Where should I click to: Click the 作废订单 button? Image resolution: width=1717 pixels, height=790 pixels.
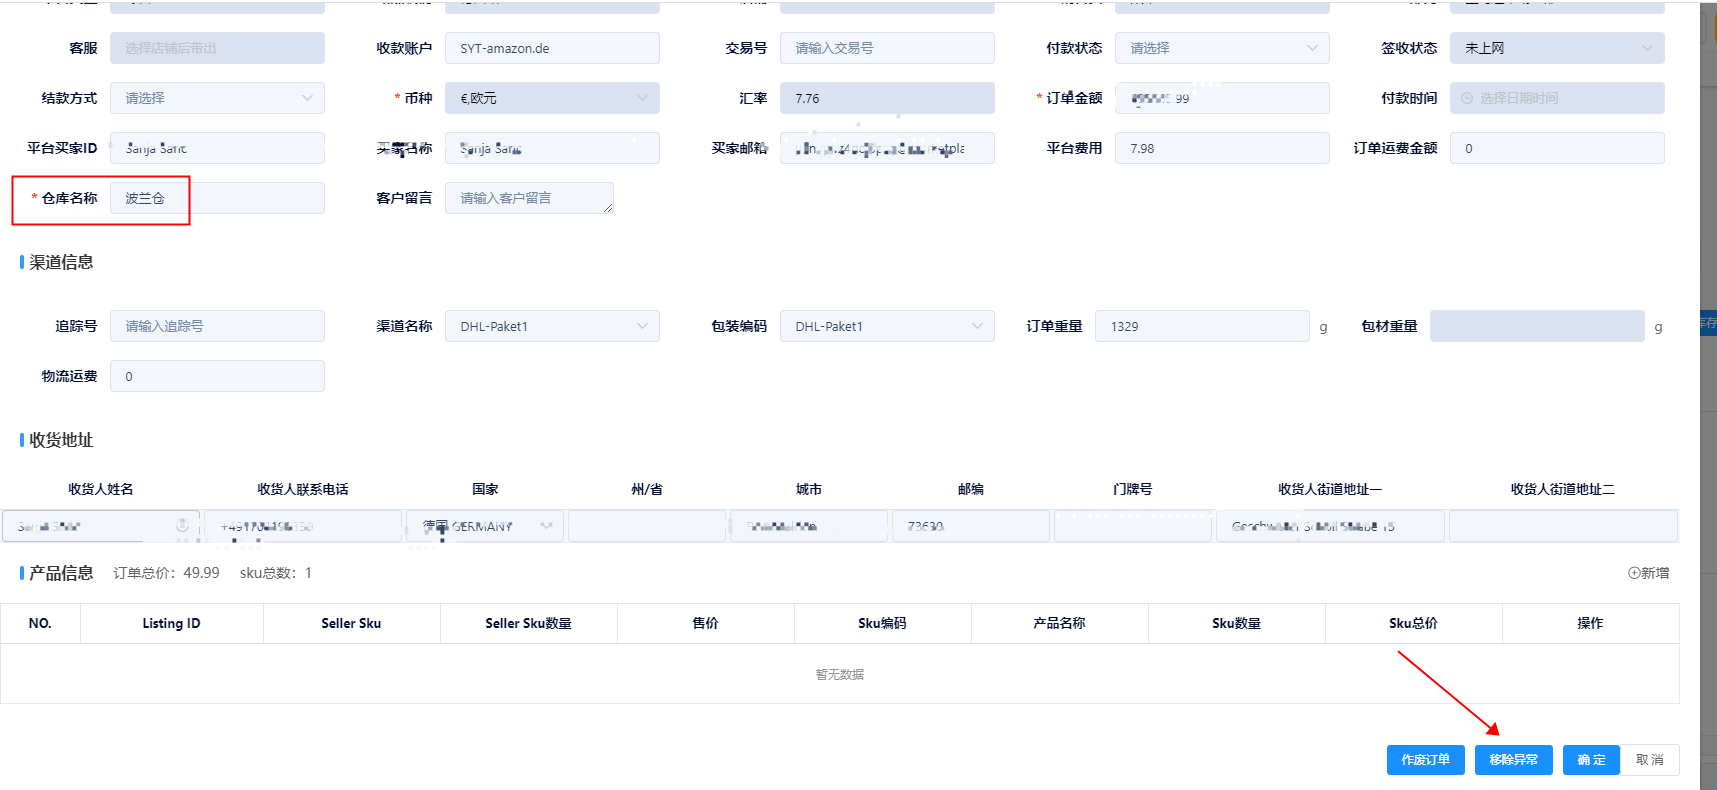[1425, 760]
